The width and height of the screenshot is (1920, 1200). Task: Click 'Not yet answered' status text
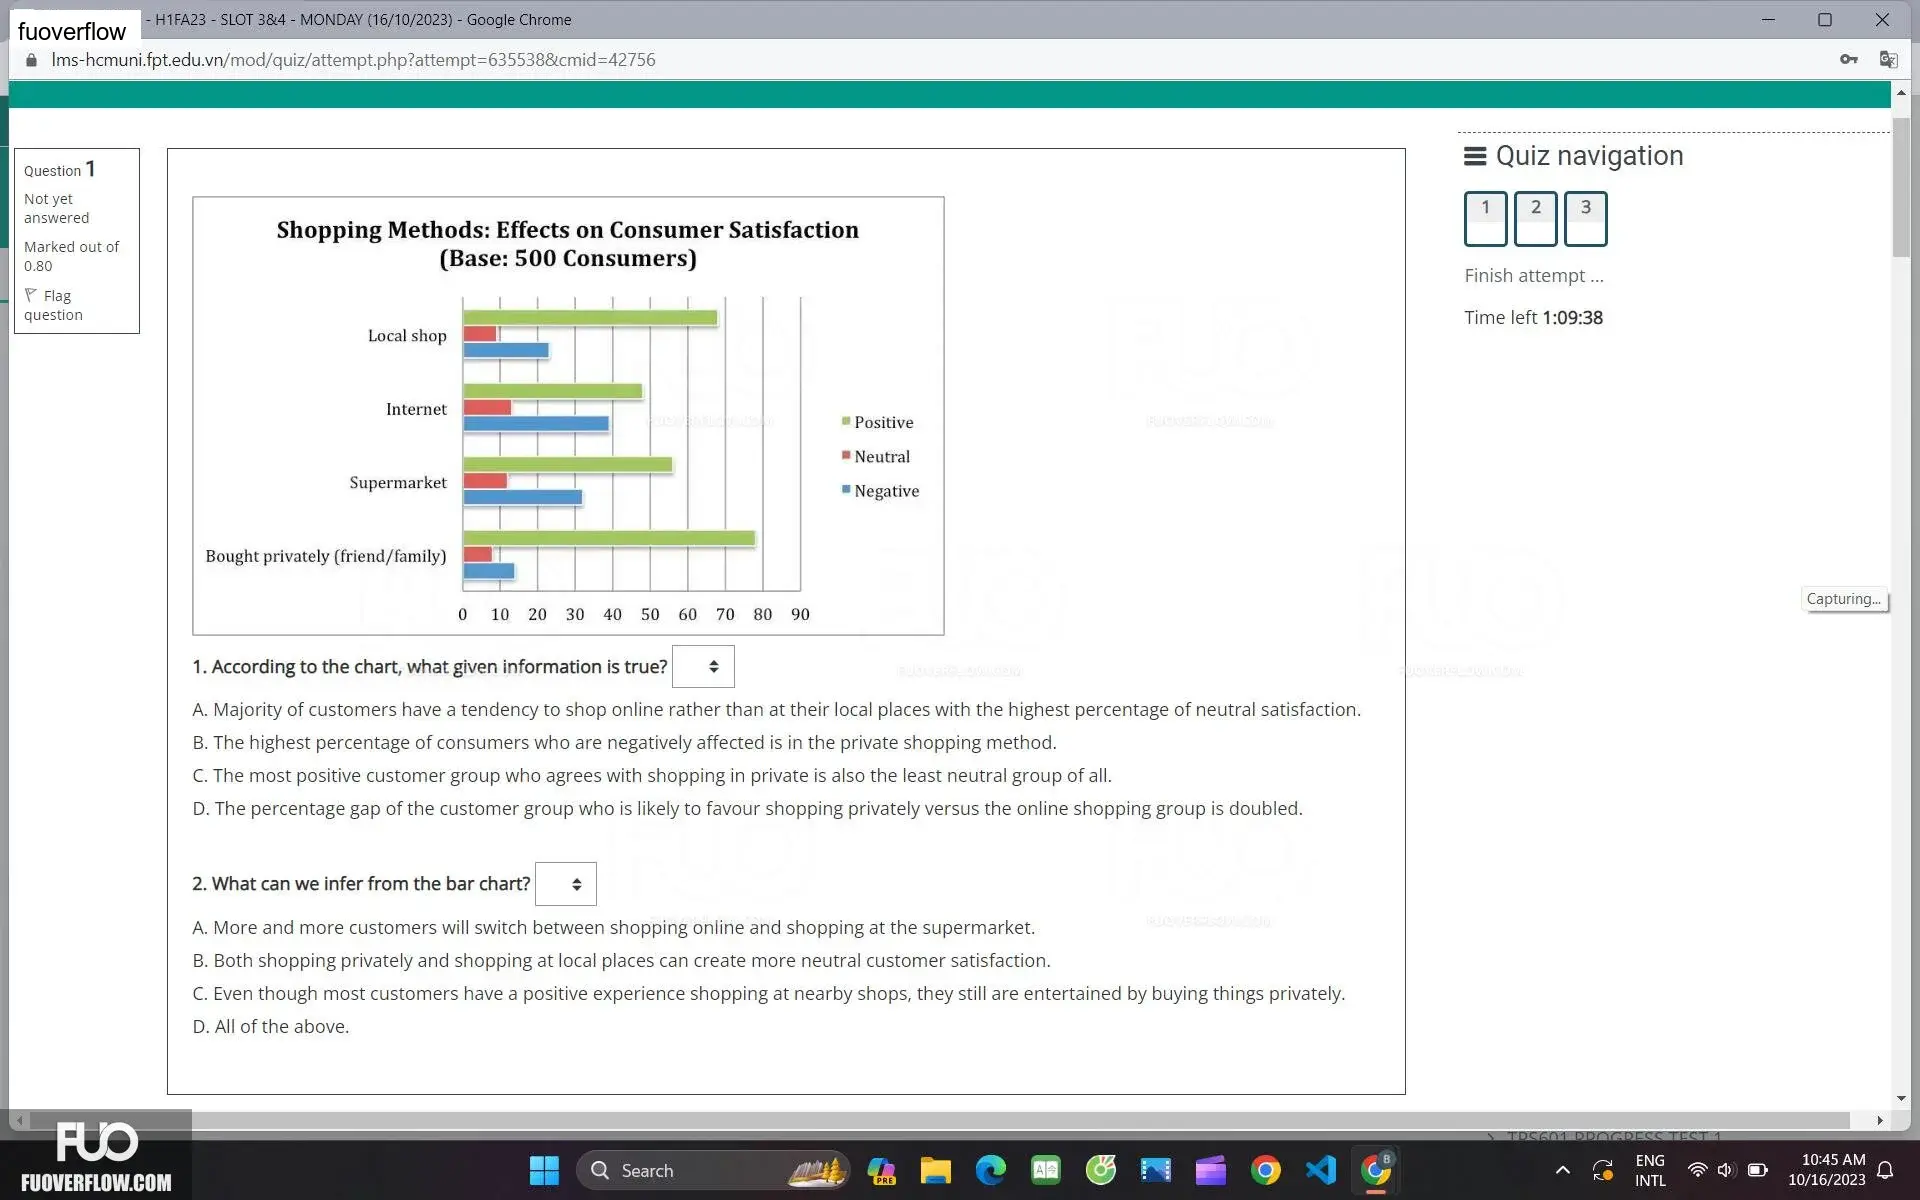56,208
